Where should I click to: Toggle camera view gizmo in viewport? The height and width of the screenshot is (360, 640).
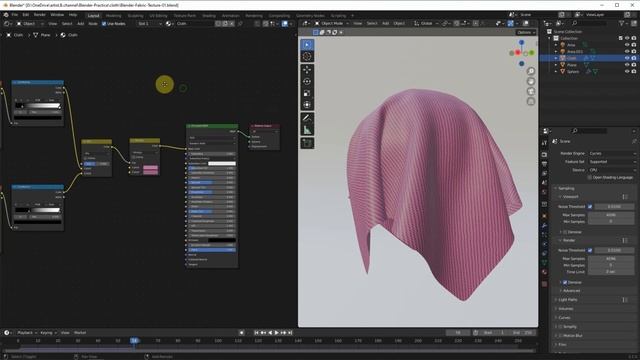[531, 91]
